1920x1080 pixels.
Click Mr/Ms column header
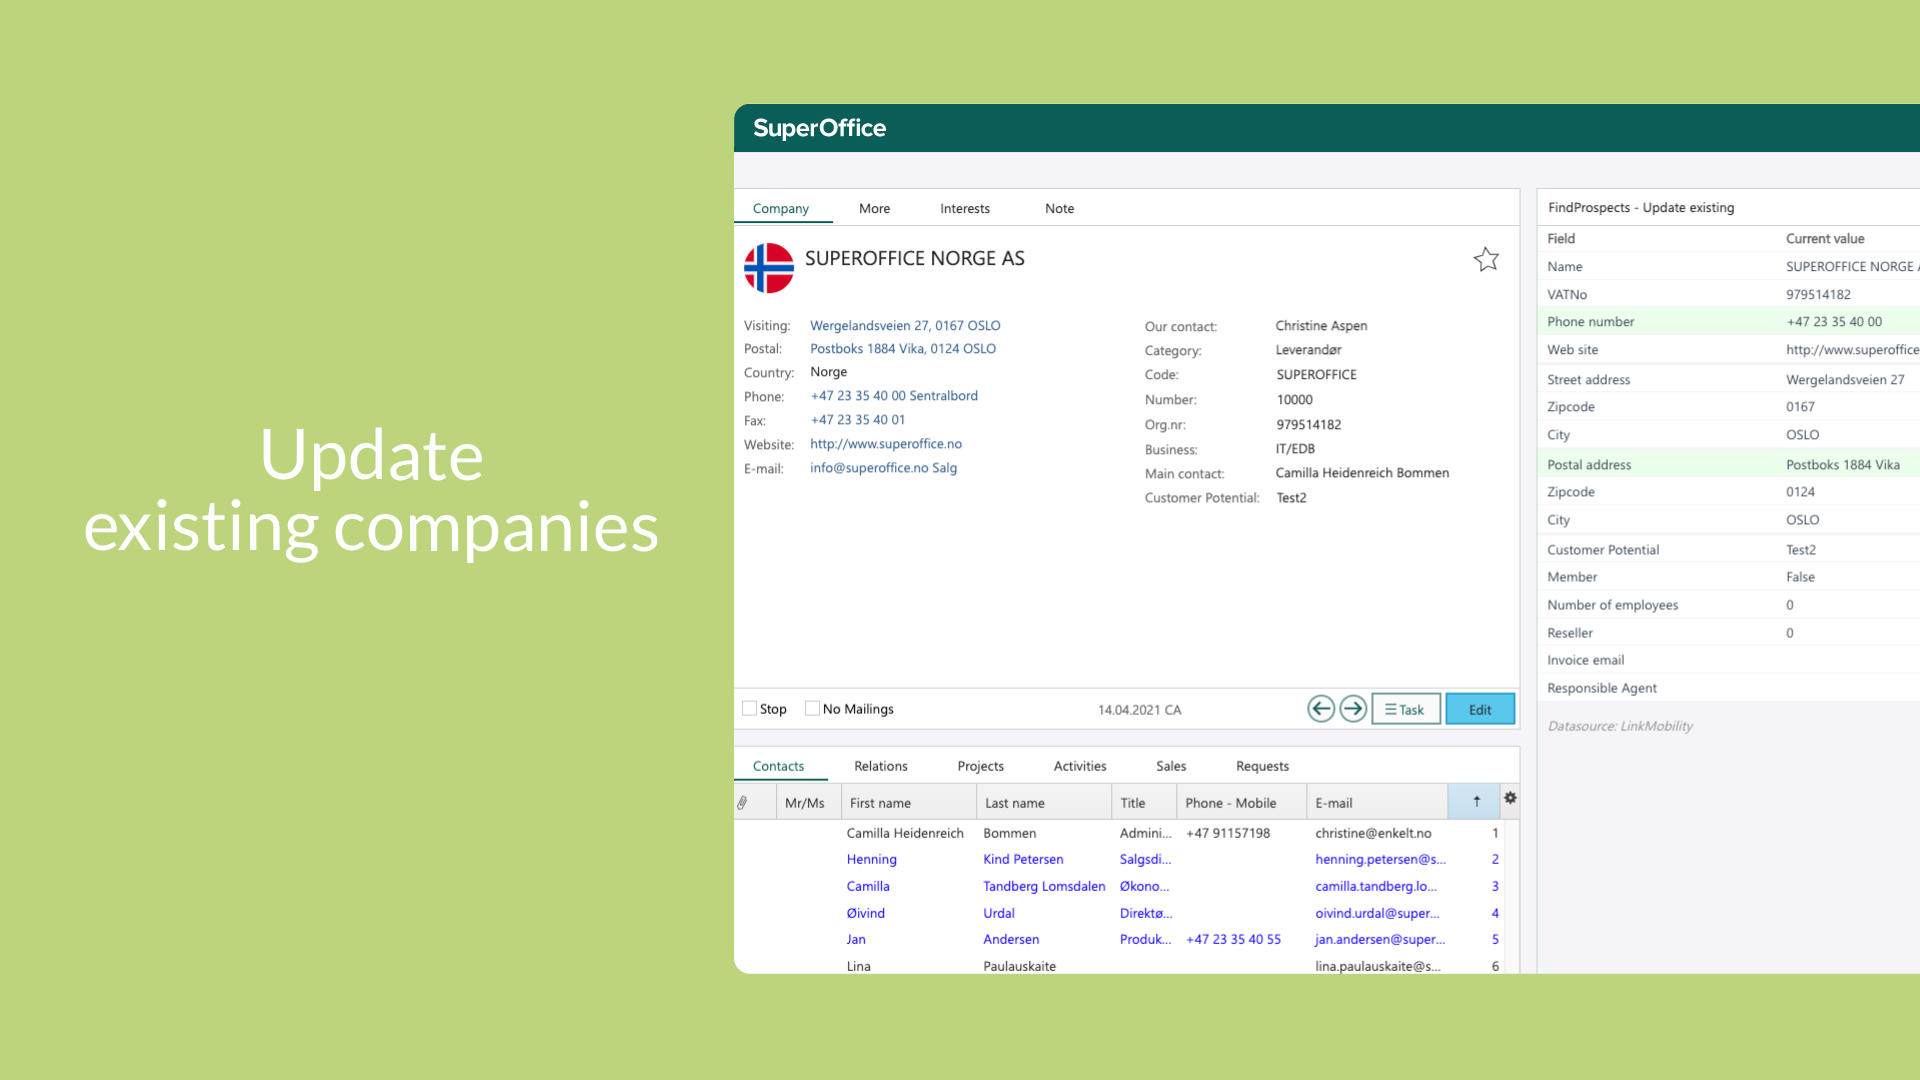click(809, 802)
